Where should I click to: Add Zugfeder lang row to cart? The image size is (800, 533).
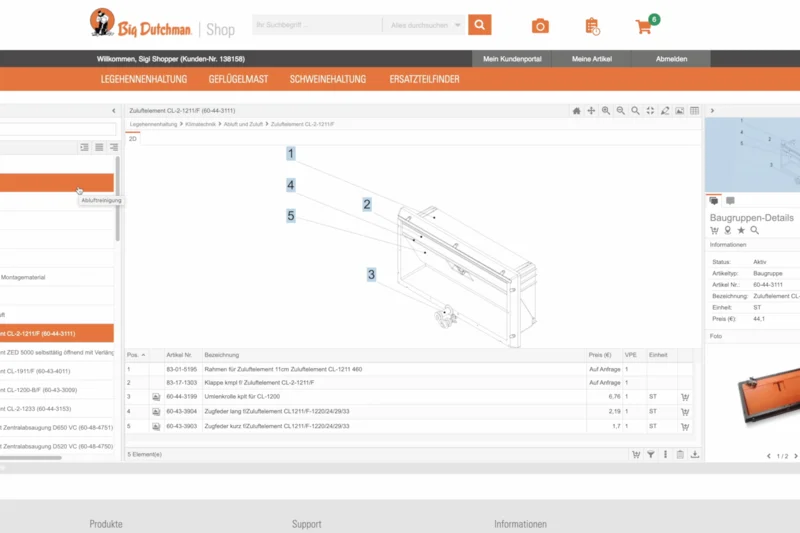point(685,412)
